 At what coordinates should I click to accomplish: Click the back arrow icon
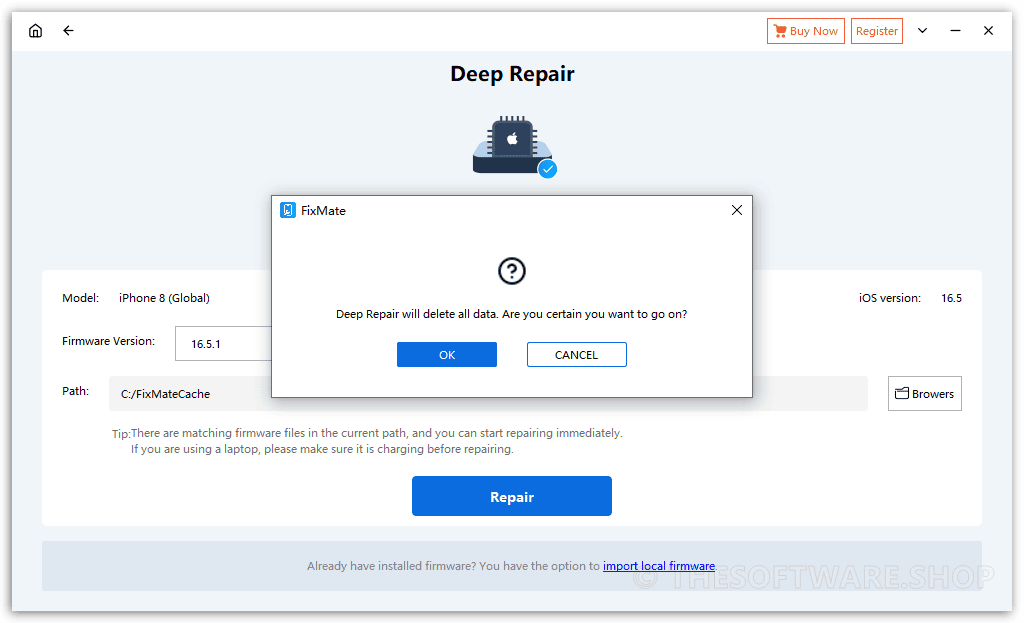(68, 31)
